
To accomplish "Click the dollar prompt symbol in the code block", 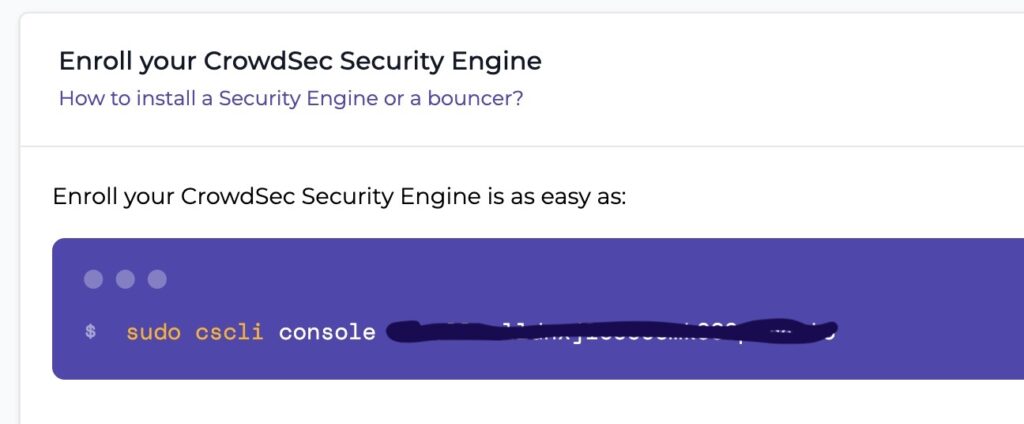I will (91, 332).
